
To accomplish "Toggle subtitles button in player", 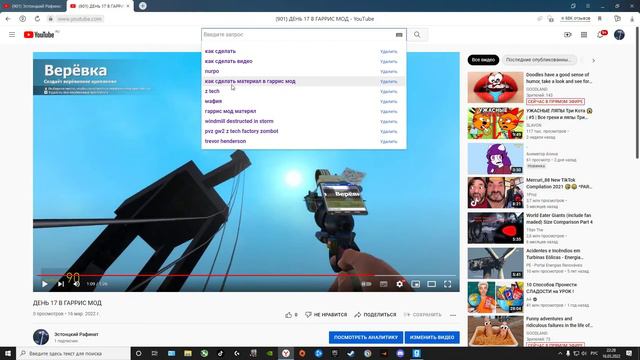I will click(x=383, y=284).
